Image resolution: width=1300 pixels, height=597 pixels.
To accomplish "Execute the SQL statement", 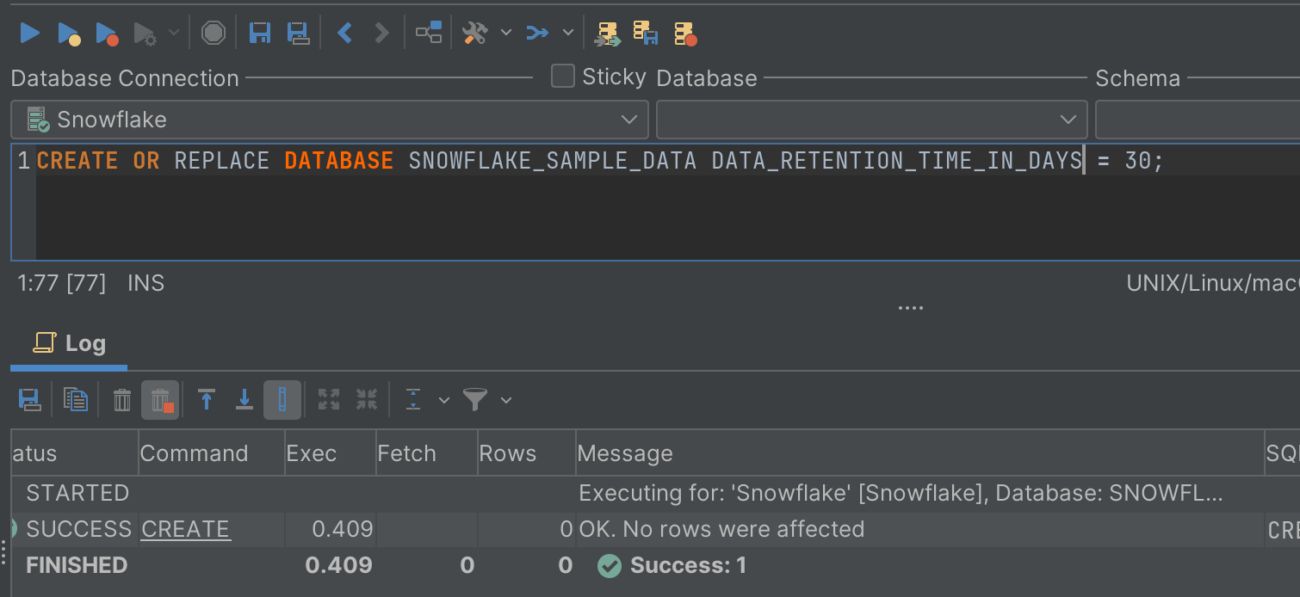I will pyautogui.click(x=29, y=32).
